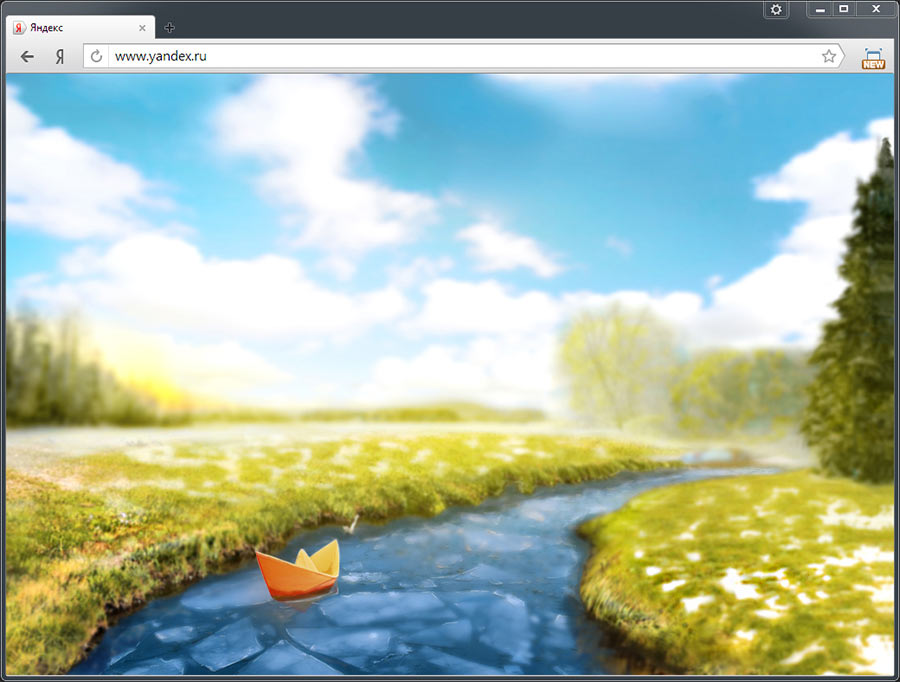This screenshot has height=682, width=900.
Task: Reload the page with the refresh icon
Action: [97, 57]
